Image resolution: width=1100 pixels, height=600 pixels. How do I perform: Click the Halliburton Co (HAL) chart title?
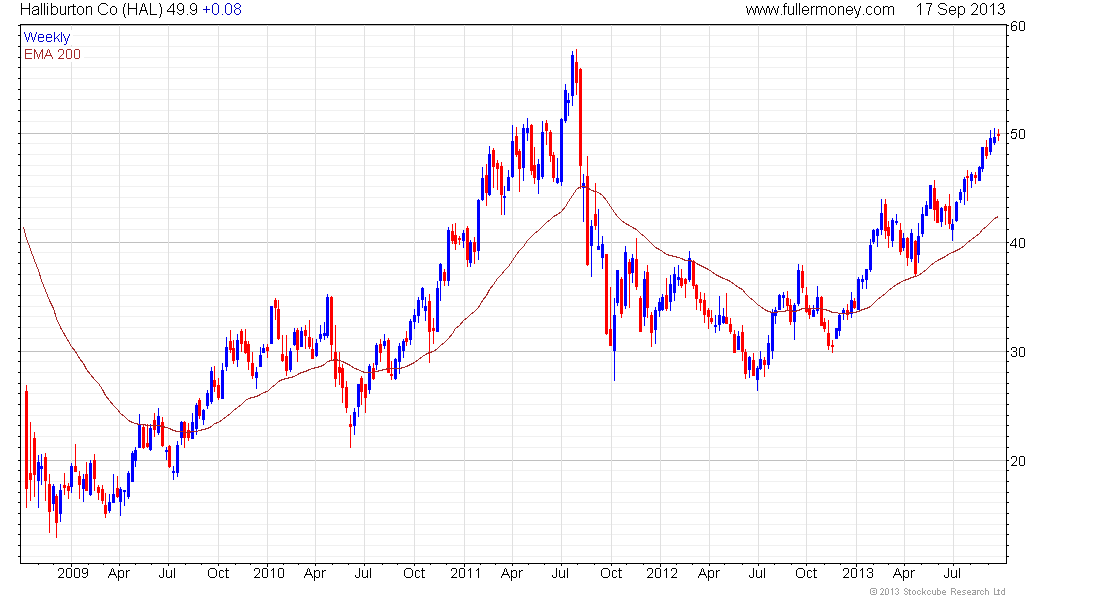click(x=92, y=10)
